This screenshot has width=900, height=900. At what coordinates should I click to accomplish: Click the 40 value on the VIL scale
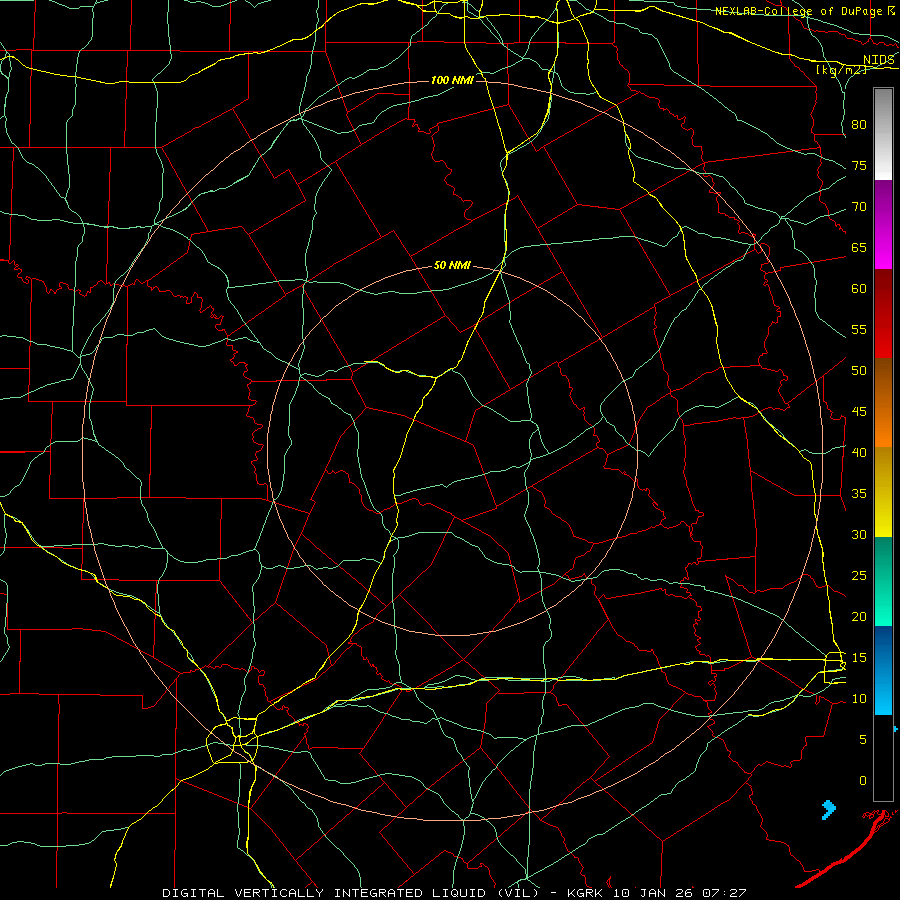859,452
